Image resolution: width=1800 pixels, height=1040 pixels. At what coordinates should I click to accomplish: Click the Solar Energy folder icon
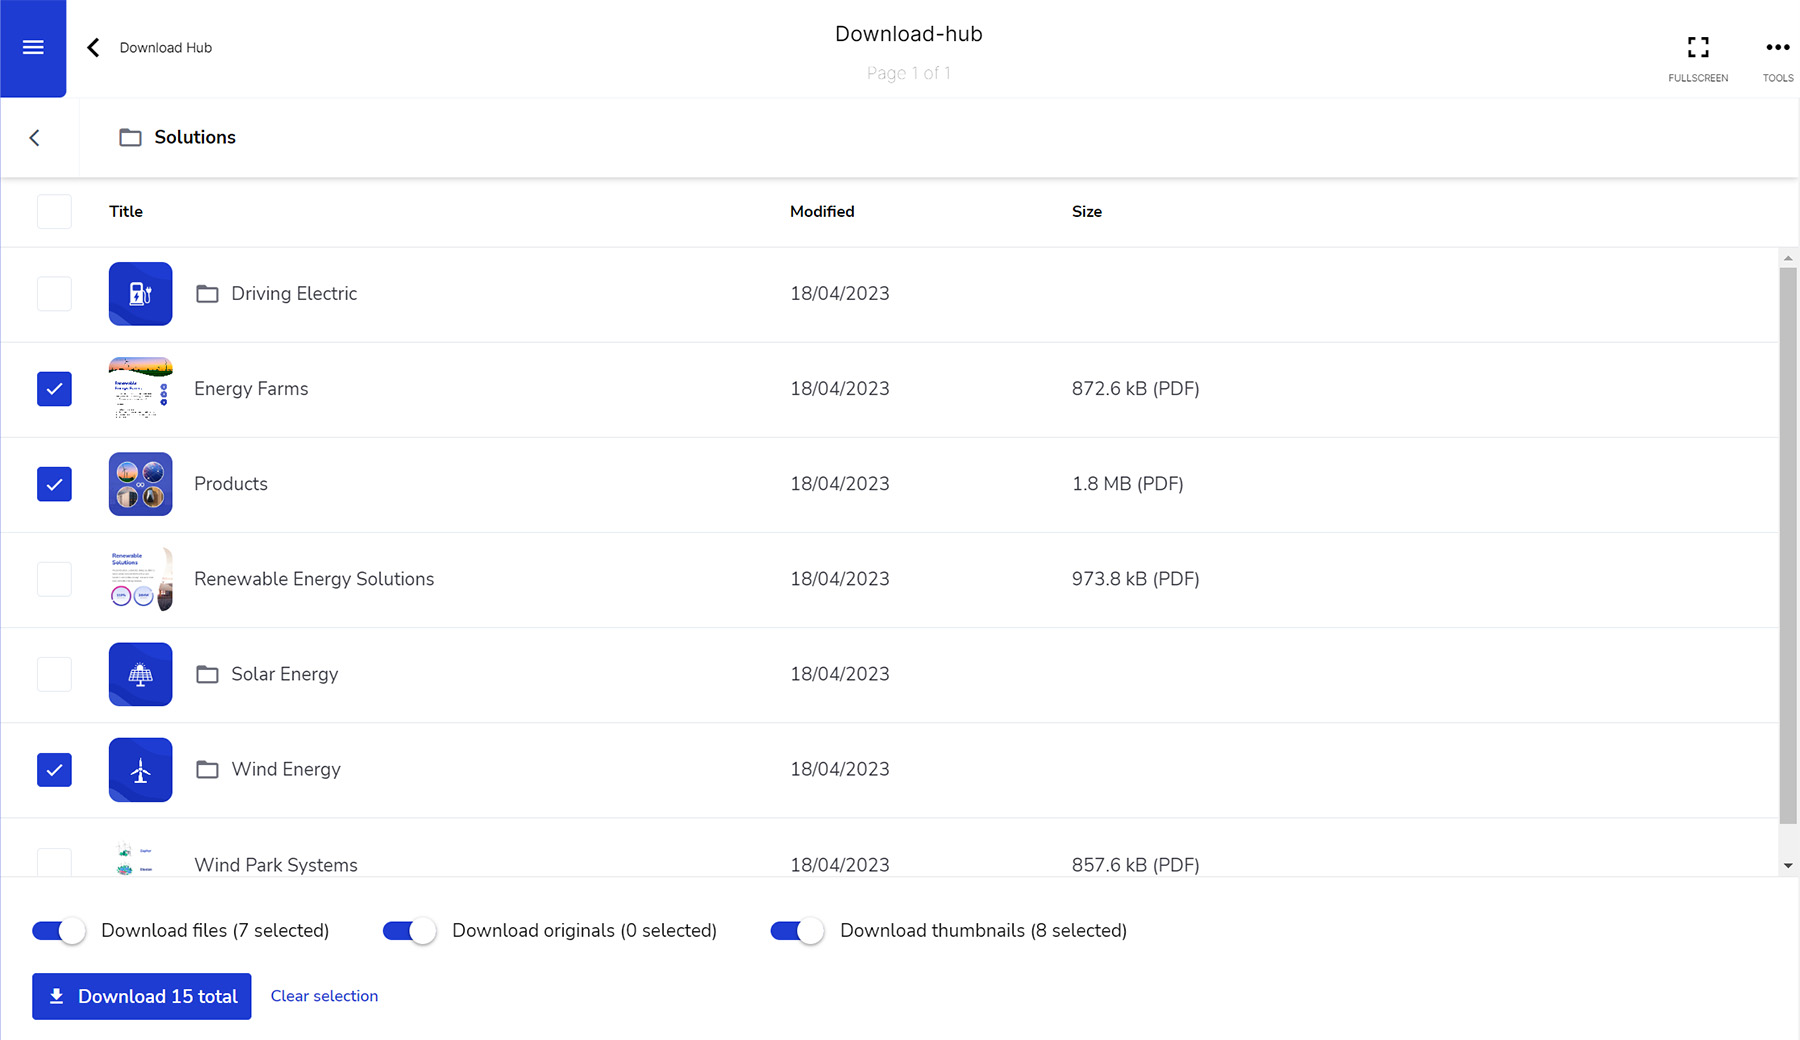140,674
